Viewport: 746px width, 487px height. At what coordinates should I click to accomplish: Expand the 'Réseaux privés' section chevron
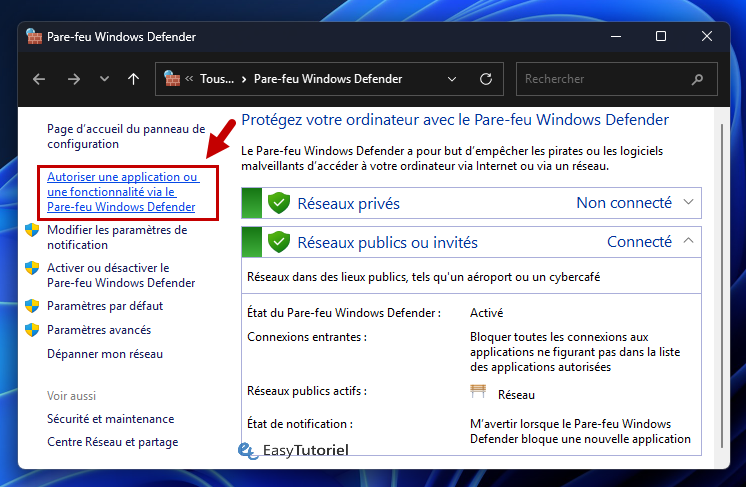pyautogui.click(x=688, y=202)
